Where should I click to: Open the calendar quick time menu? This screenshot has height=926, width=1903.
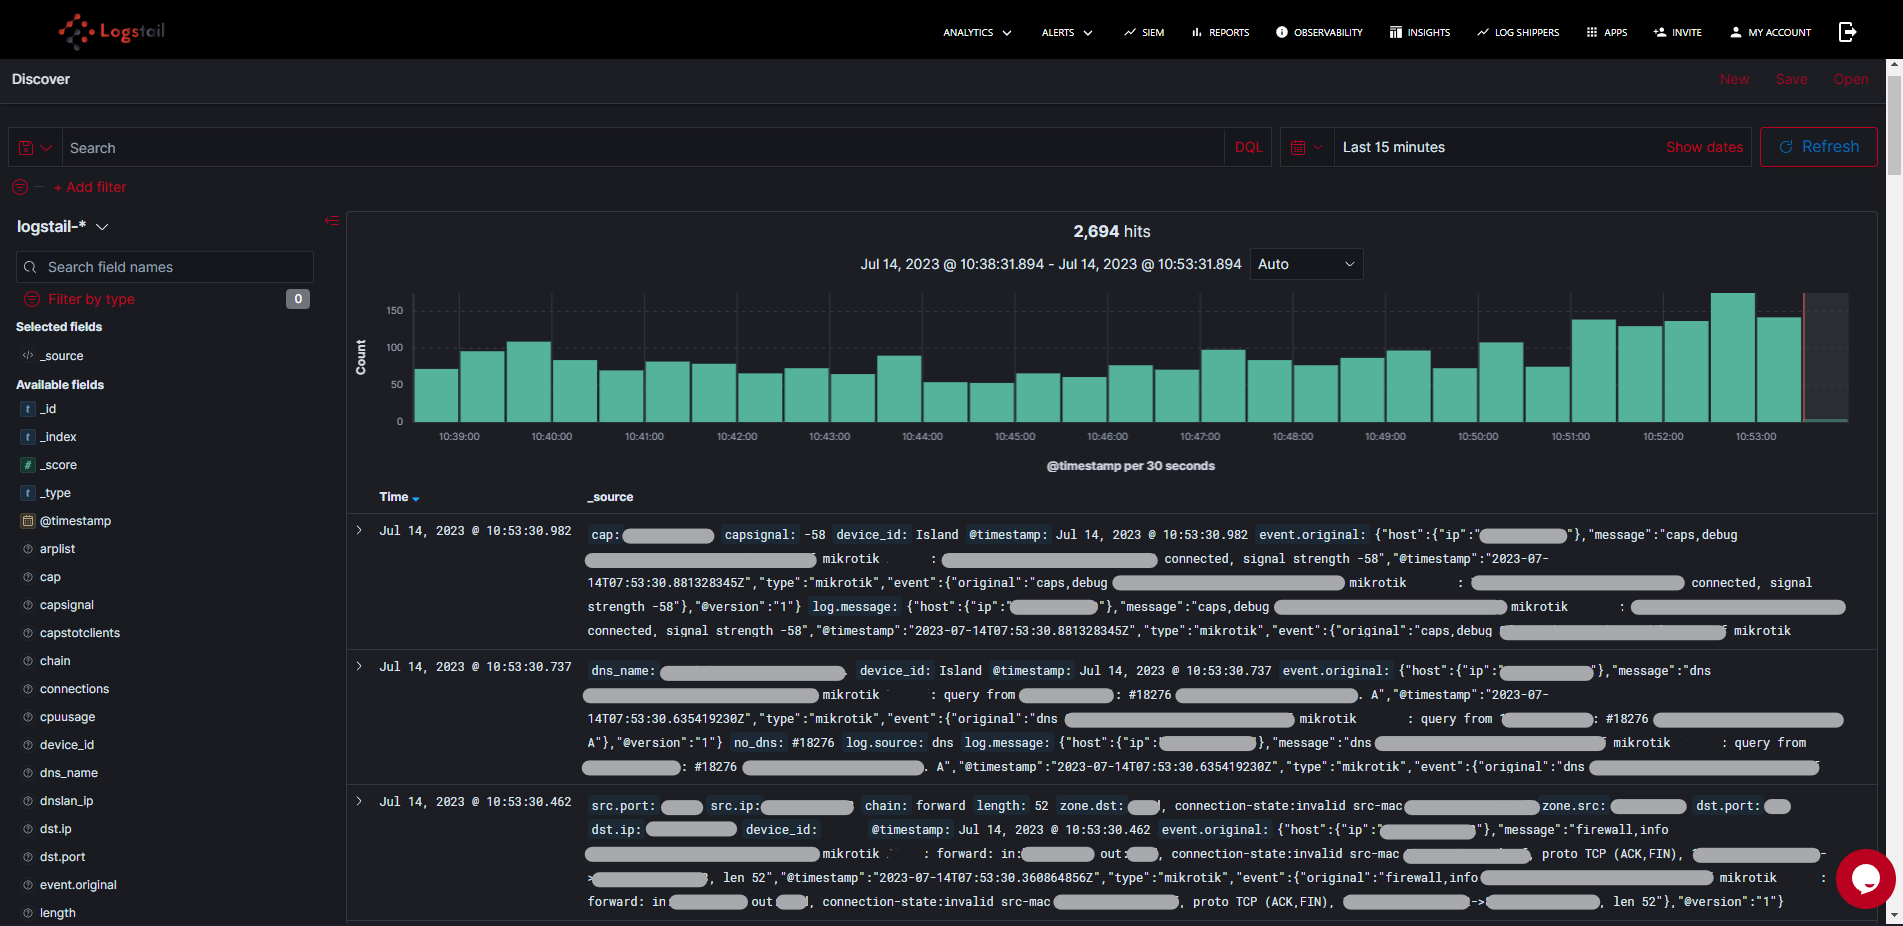click(x=1307, y=147)
